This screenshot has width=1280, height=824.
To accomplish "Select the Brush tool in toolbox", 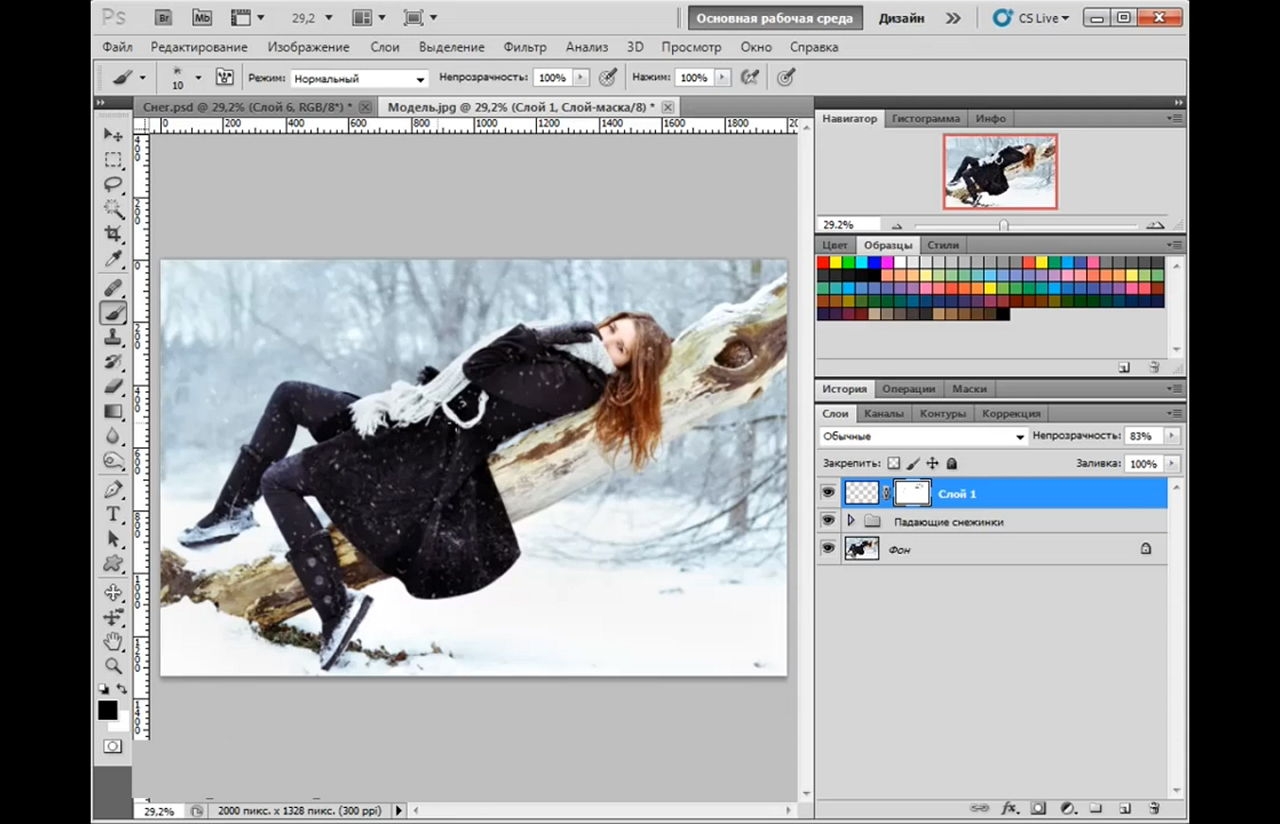I will click(x=113, y=313).
